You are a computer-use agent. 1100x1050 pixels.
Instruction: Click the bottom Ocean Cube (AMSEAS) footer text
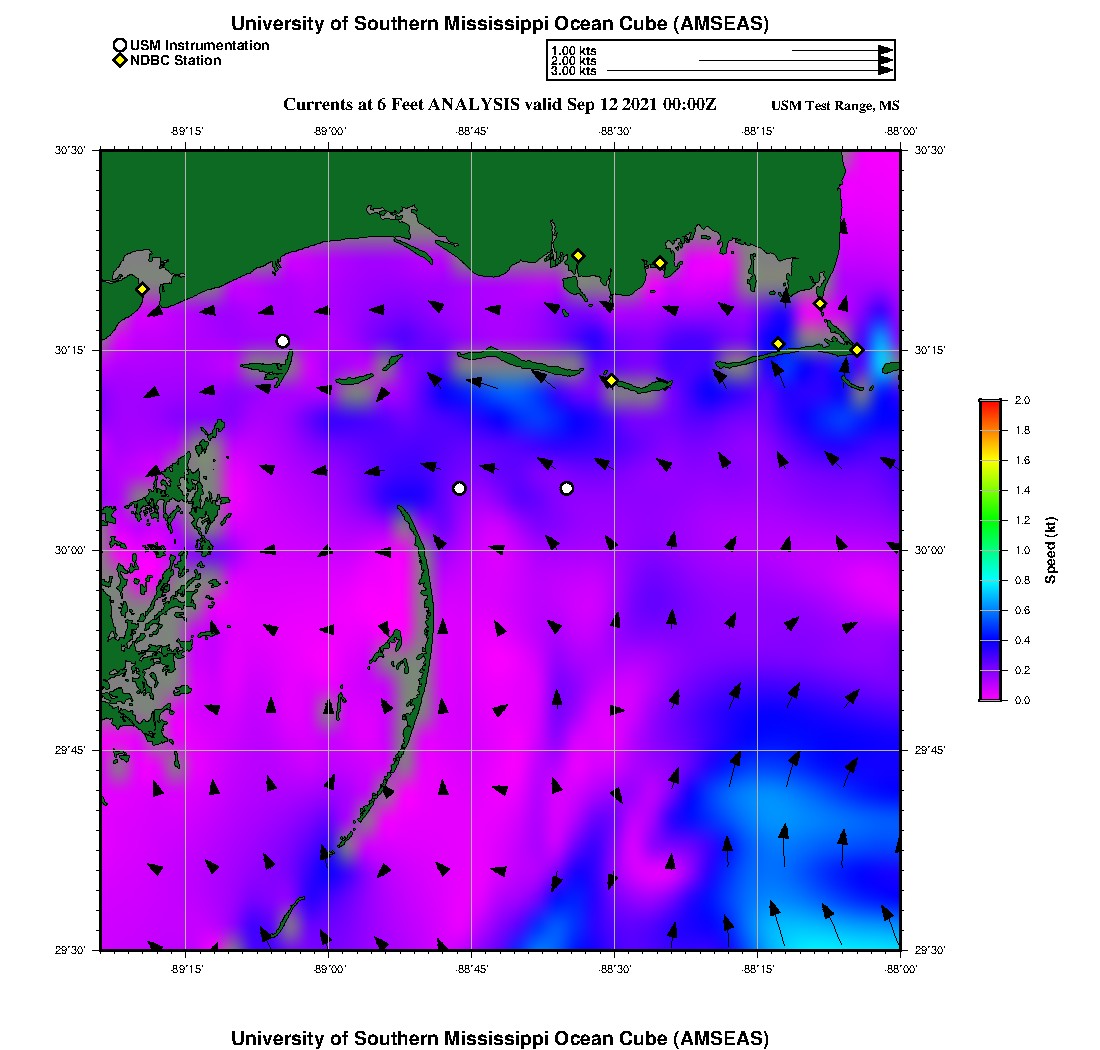499,1038
